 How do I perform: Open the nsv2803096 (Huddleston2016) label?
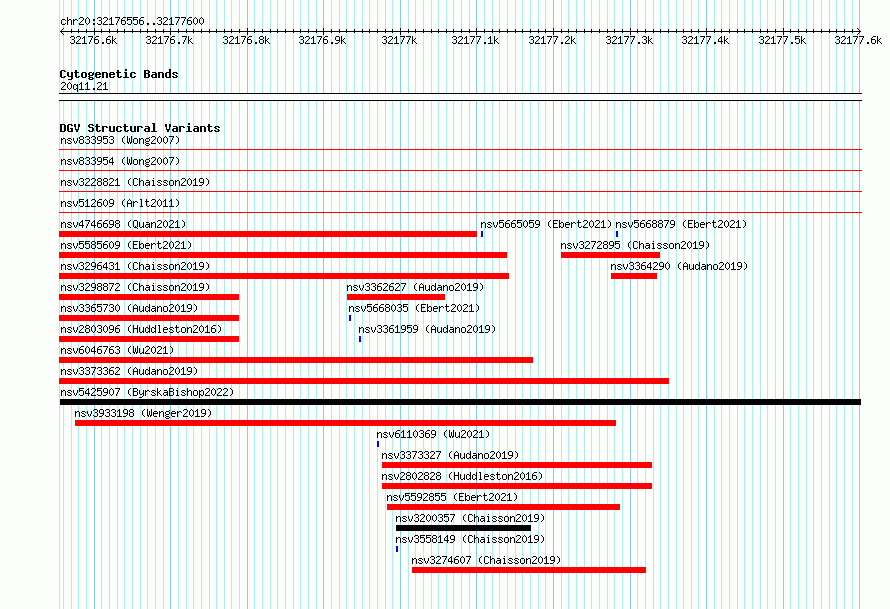click(141, 329)
